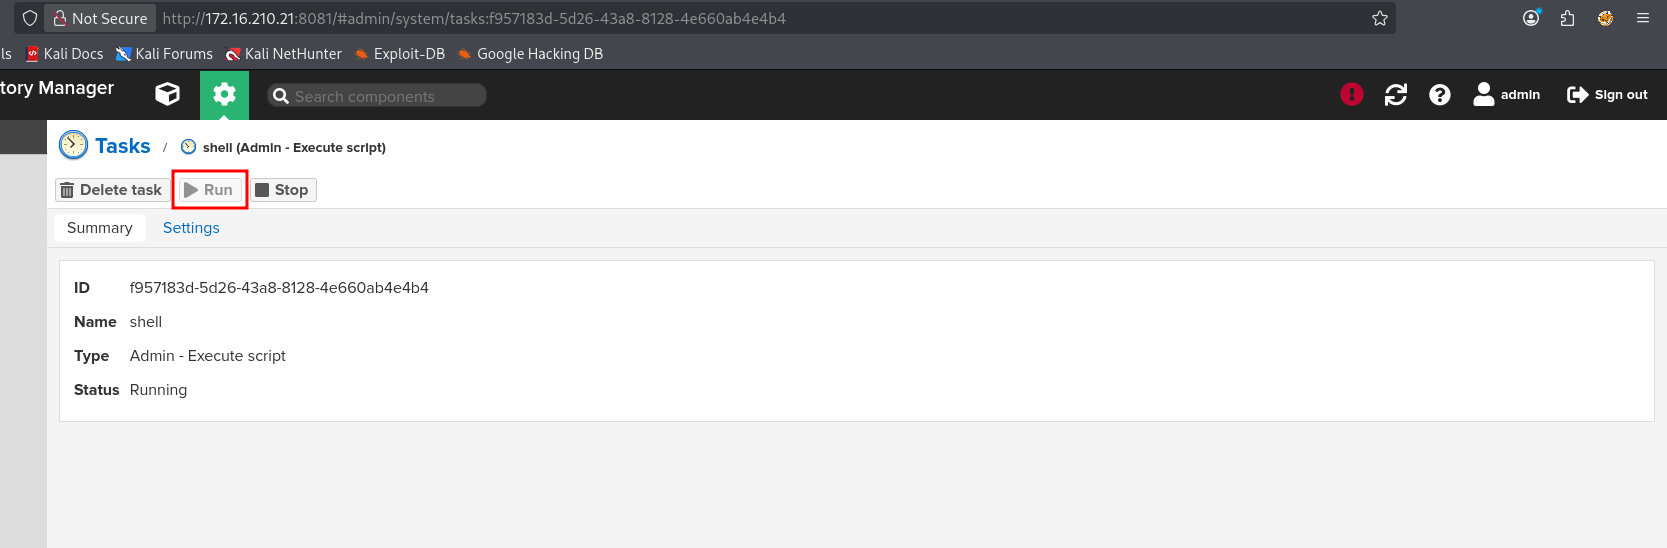Open the Browse cube icon

167,94
